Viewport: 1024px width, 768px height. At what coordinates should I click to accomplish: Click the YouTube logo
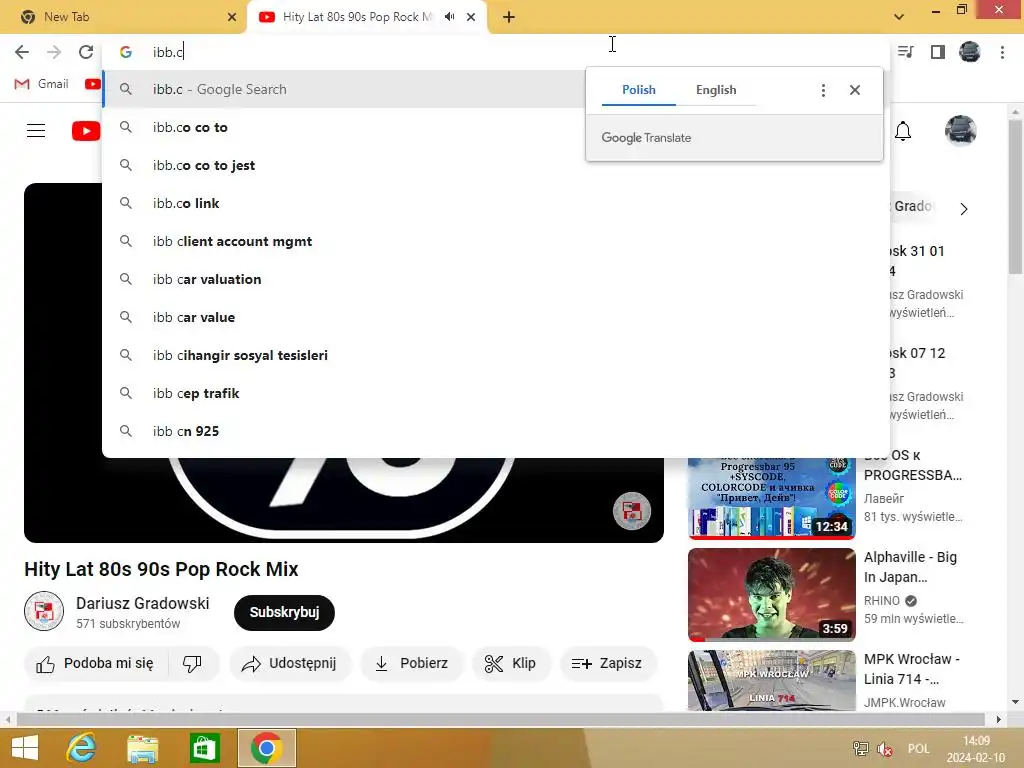tap(86, 131)
